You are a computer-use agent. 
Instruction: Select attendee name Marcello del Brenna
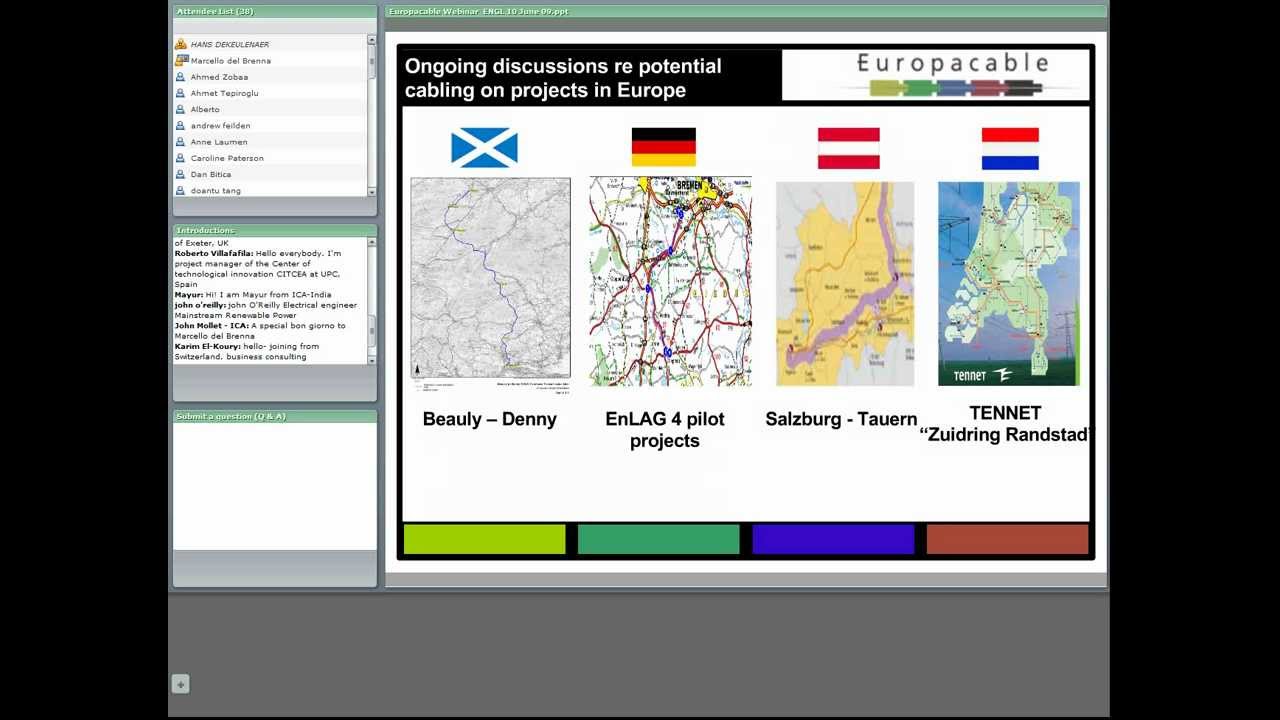pyautogui.click(x=230, y=60)
